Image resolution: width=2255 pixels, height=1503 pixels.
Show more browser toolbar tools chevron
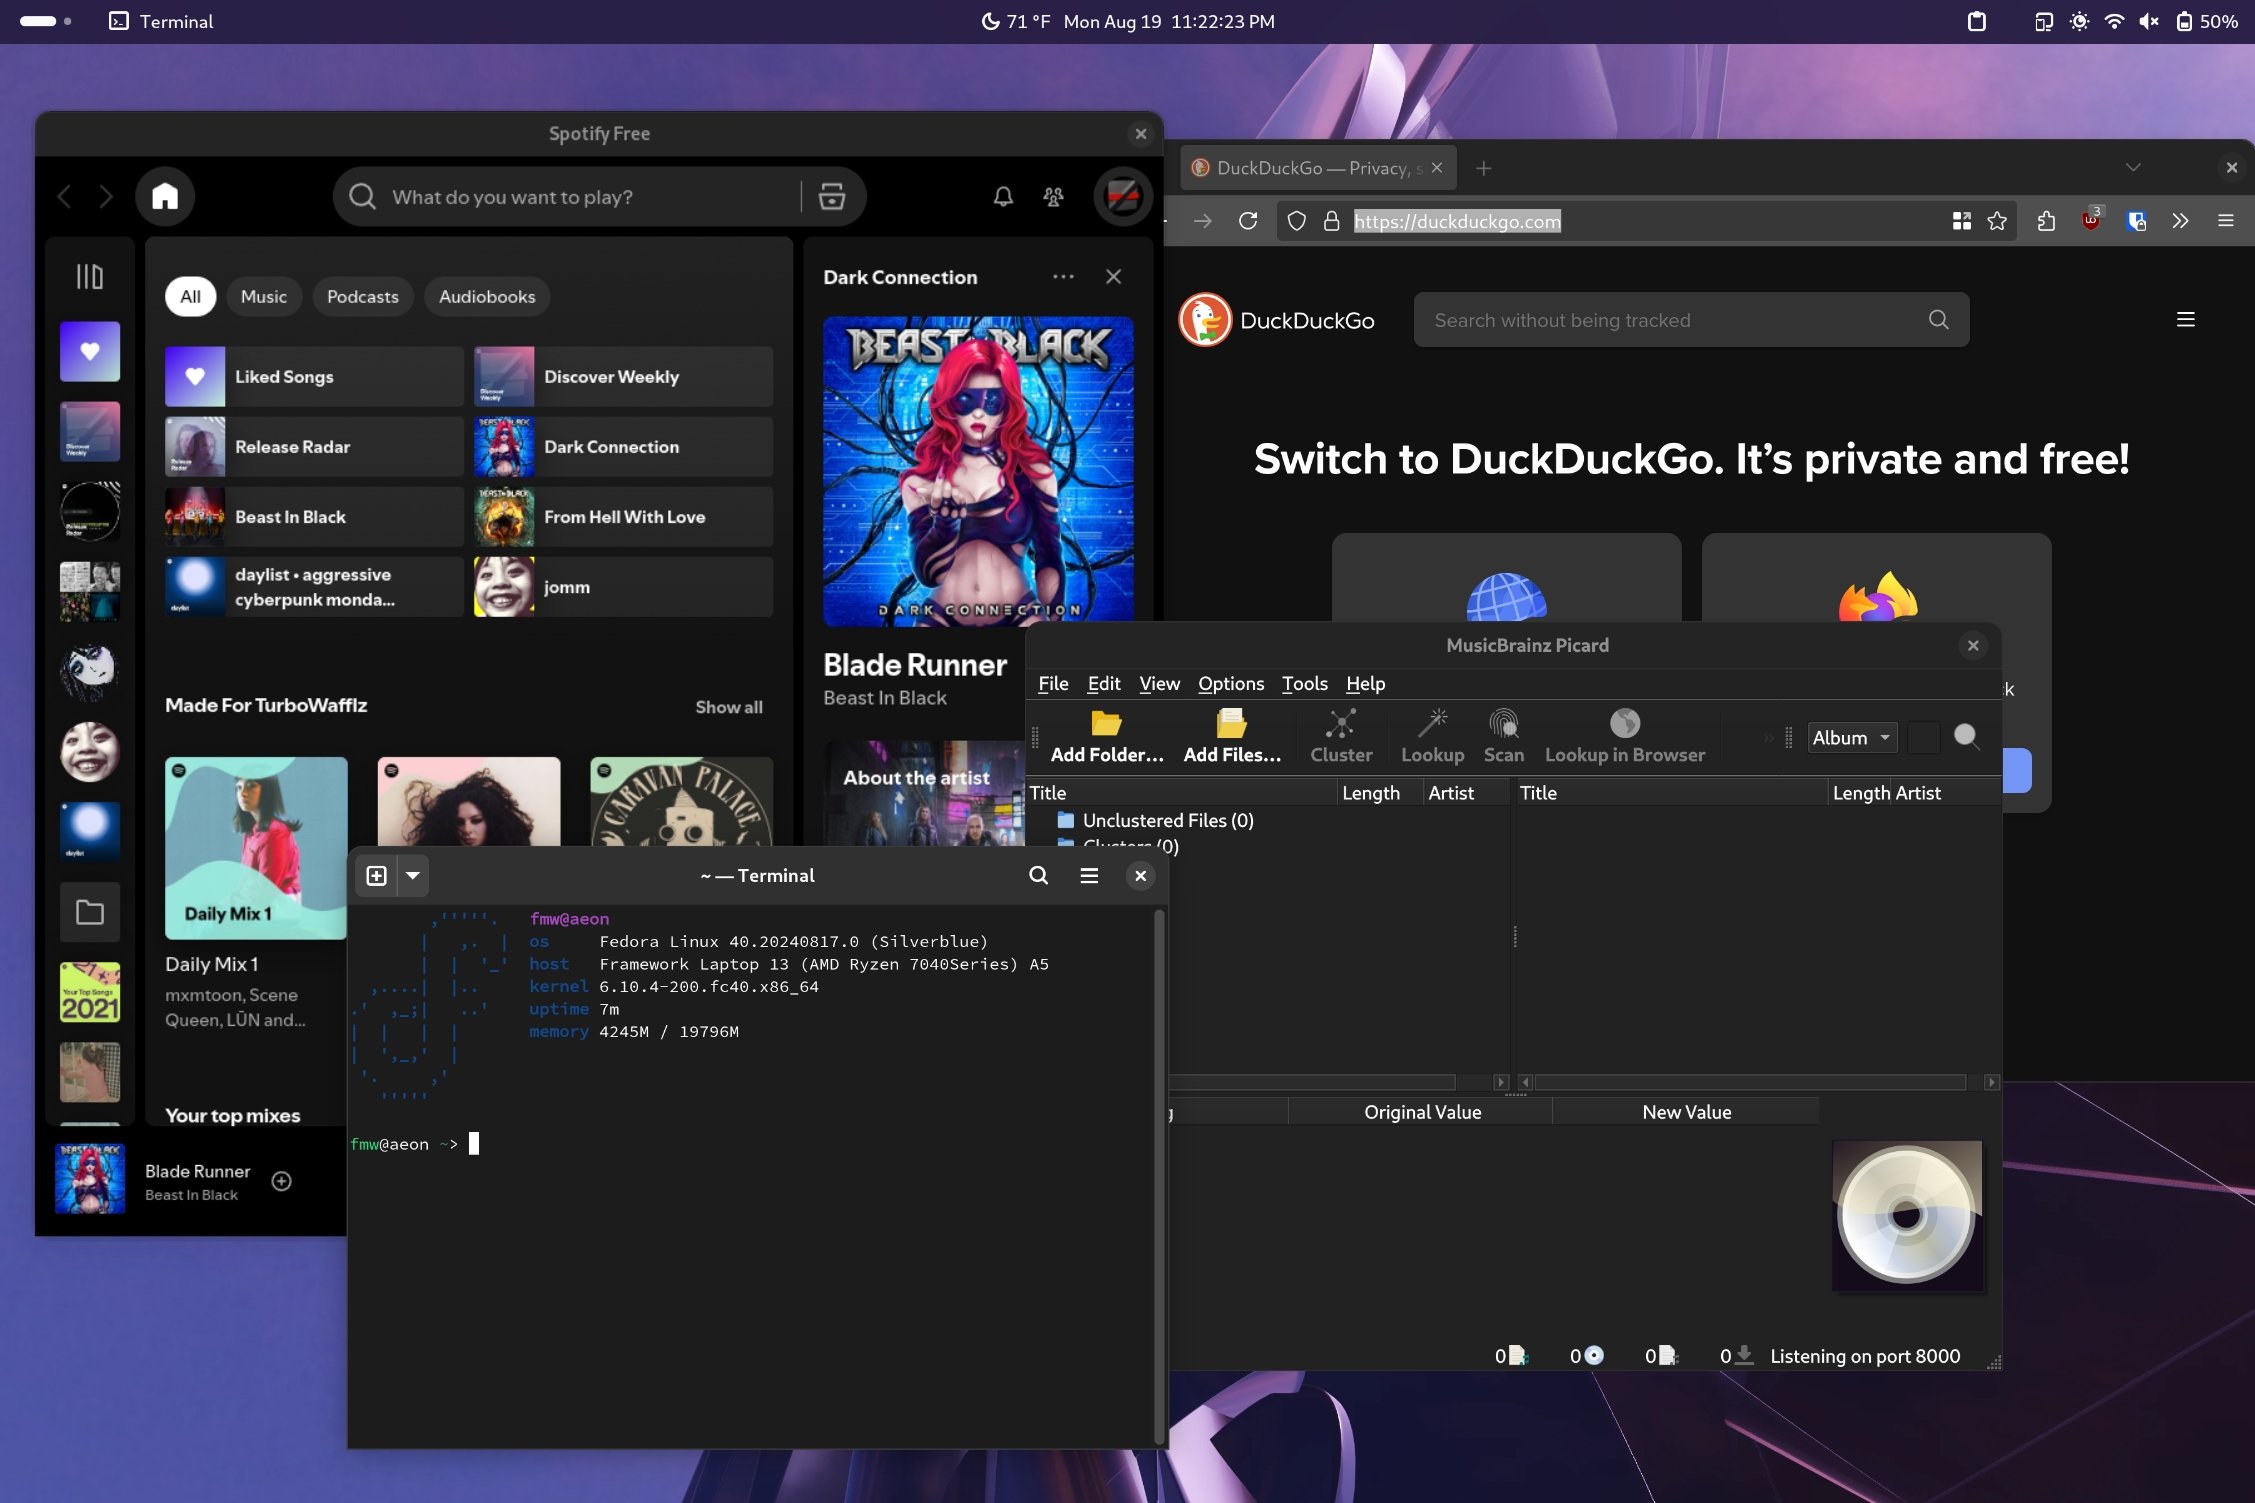point(2180,221)
